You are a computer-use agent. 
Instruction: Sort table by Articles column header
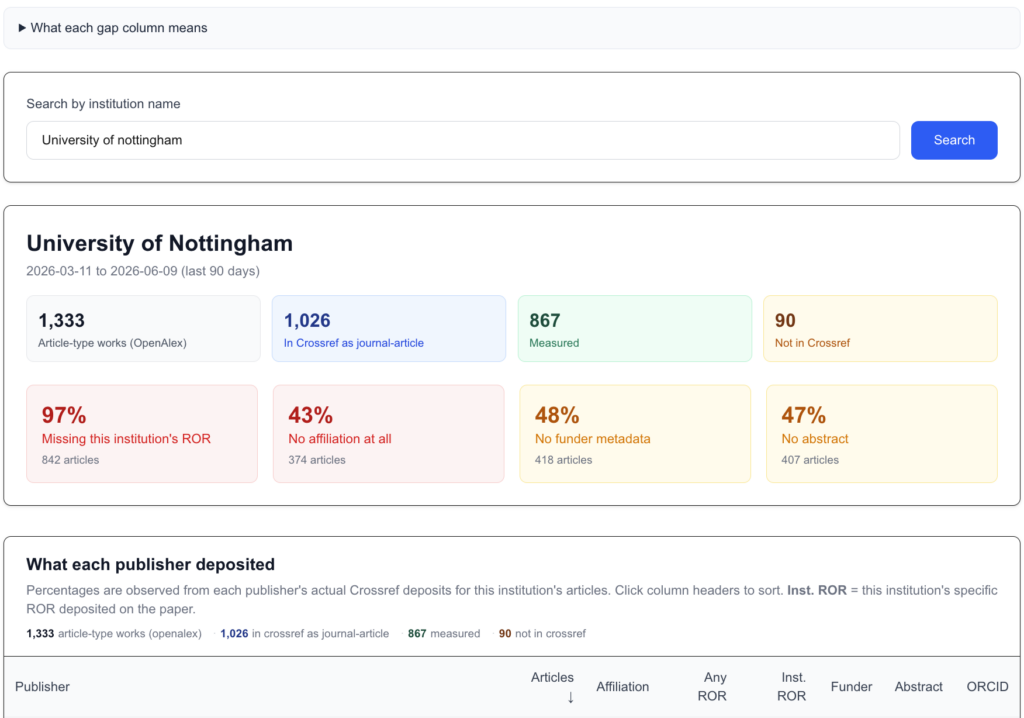point(552,677)
